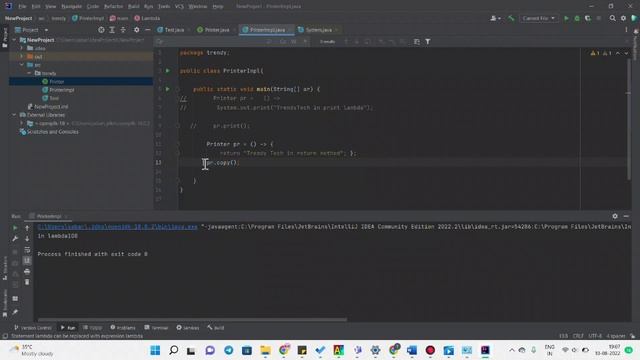Hide the Project panel with minus icon

tap(147, 30)
